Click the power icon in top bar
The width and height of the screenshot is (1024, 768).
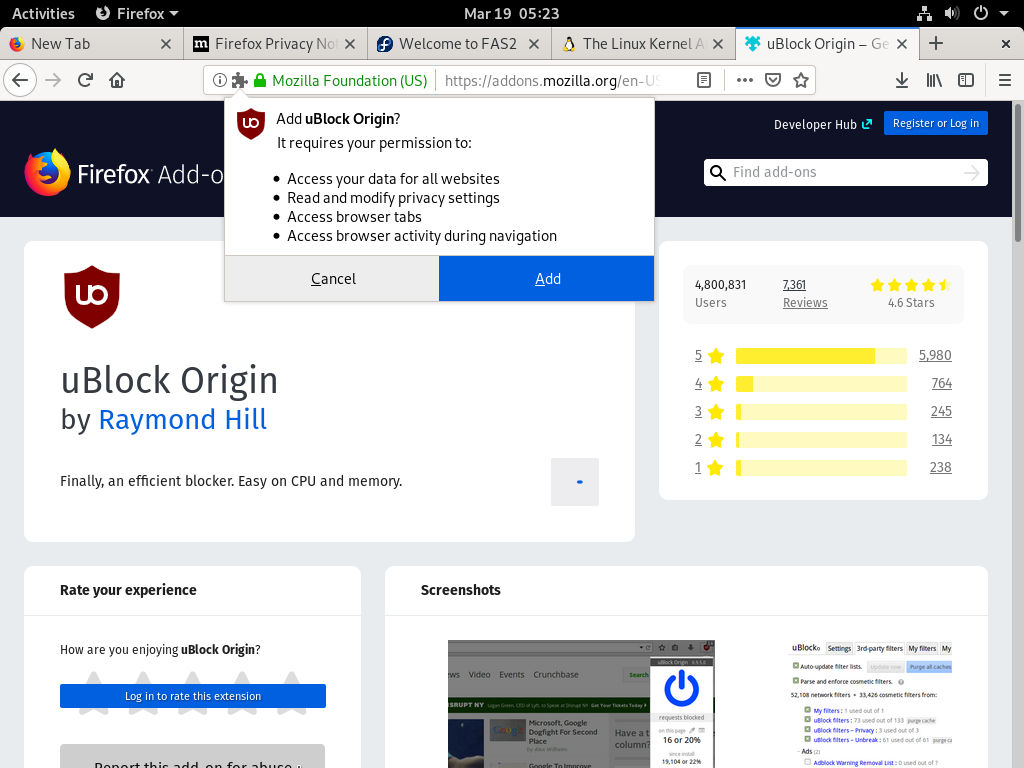(980, 13)
